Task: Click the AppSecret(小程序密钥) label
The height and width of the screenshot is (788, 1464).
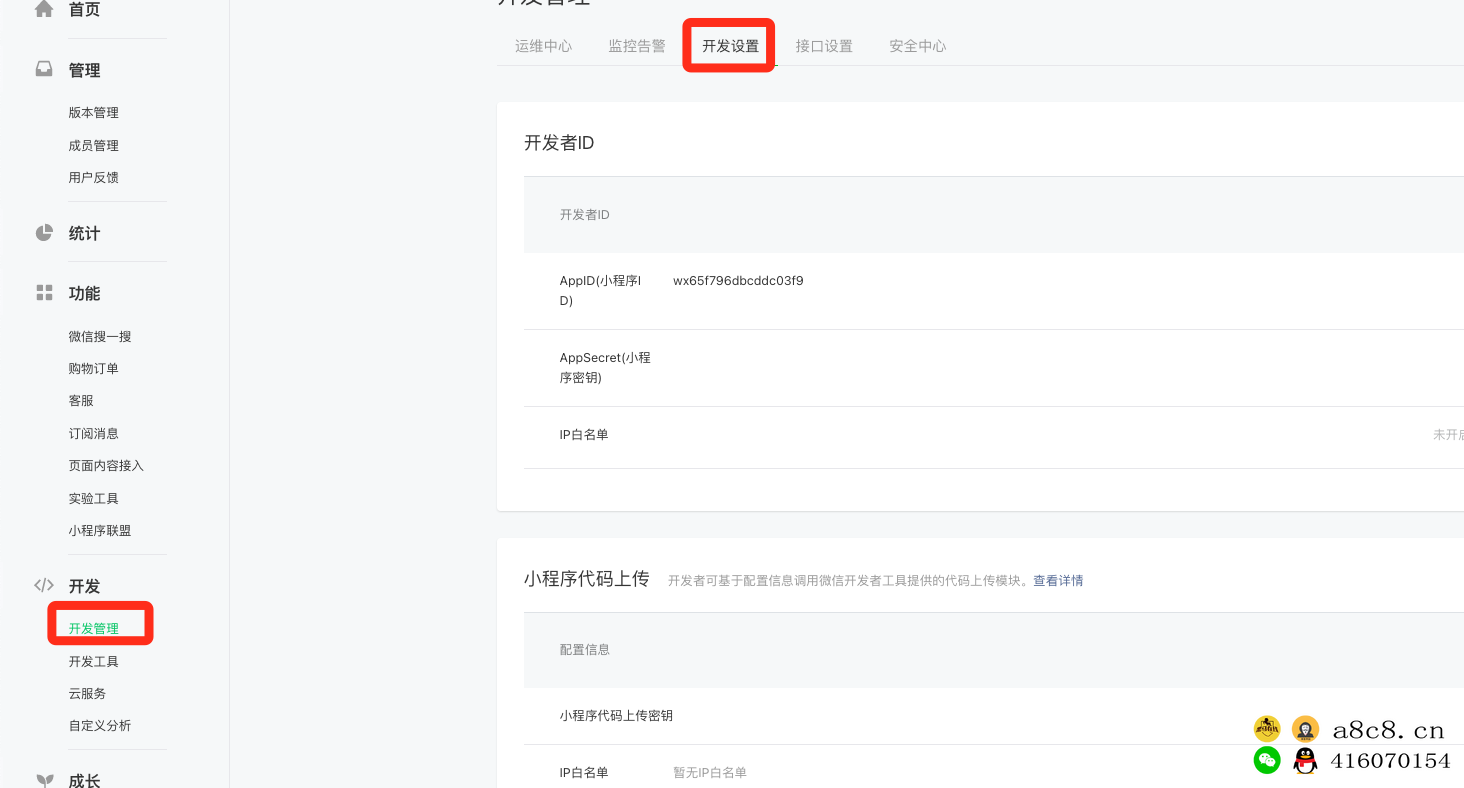Action: click(605, 368)
